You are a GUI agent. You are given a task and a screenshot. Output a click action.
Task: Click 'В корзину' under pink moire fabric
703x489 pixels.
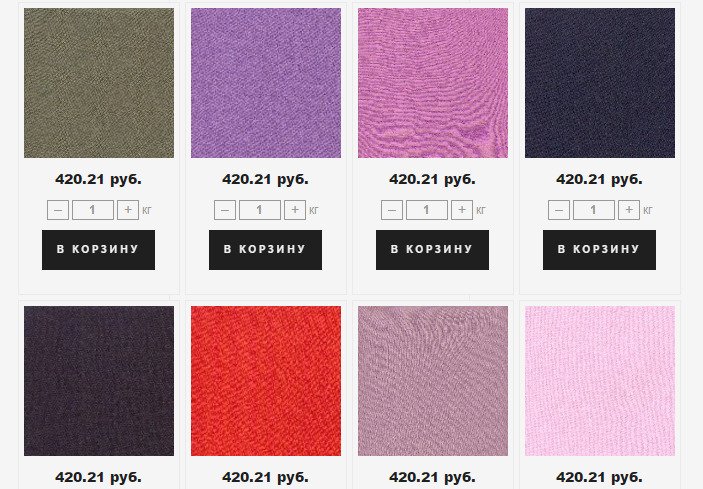point(433,250)
